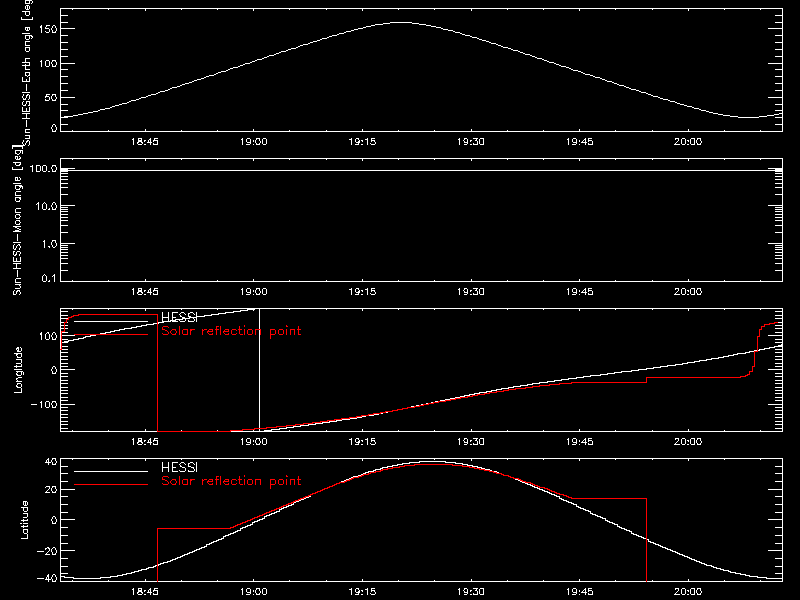Click the 1.0 tick on Moon angle axis
800x600 pixels.
(x=49, y=244)
